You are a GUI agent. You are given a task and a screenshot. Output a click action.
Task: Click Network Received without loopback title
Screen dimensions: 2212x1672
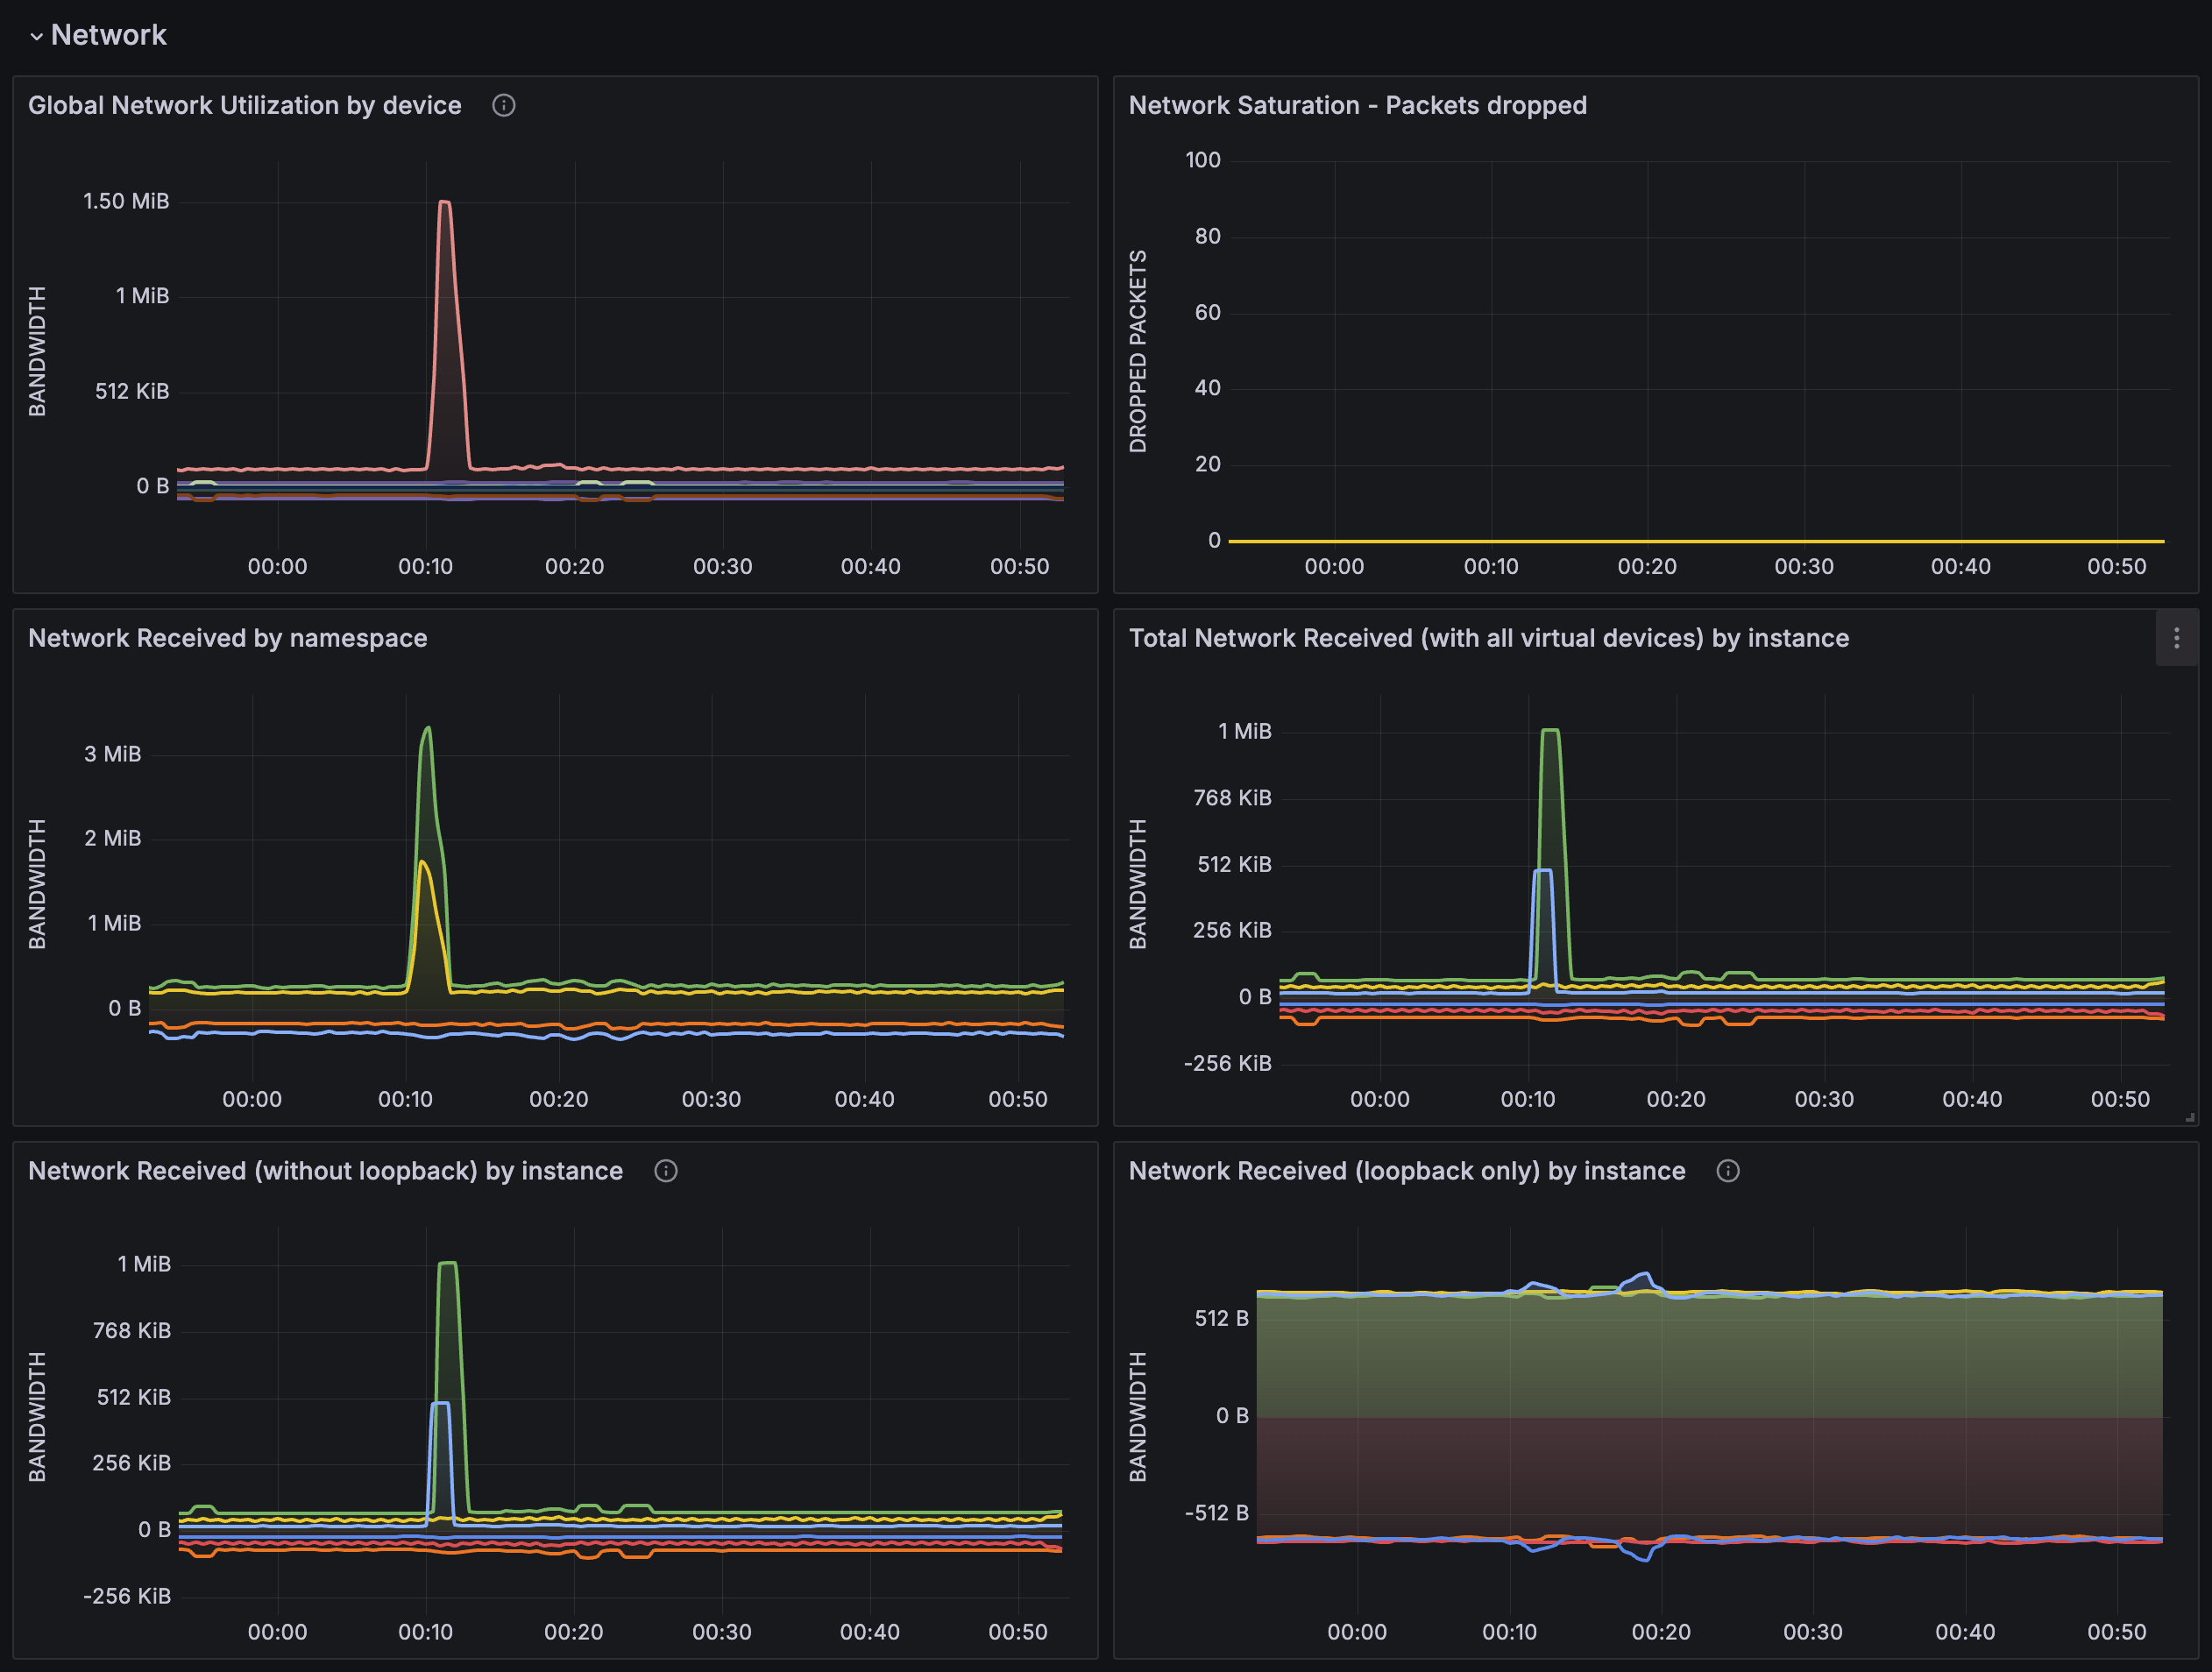[325, 1171]
